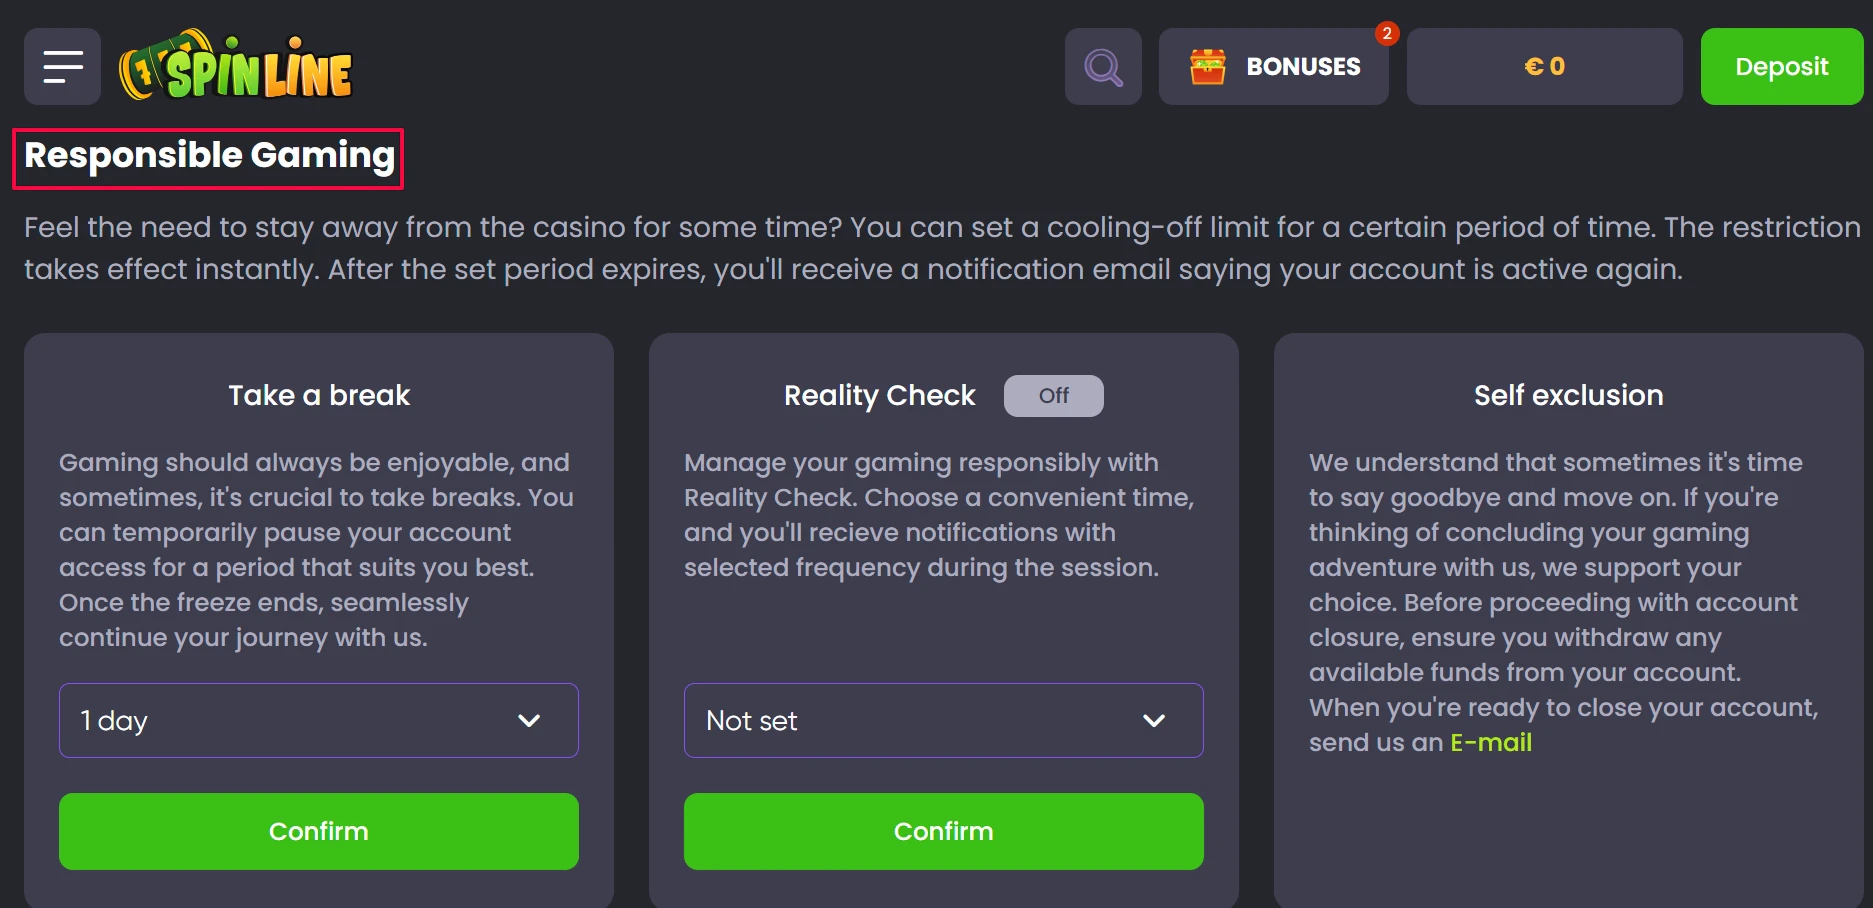1873x908 pixels.
Task: Click the treasure chest bonuses icon
Action: pos(1208,67)
